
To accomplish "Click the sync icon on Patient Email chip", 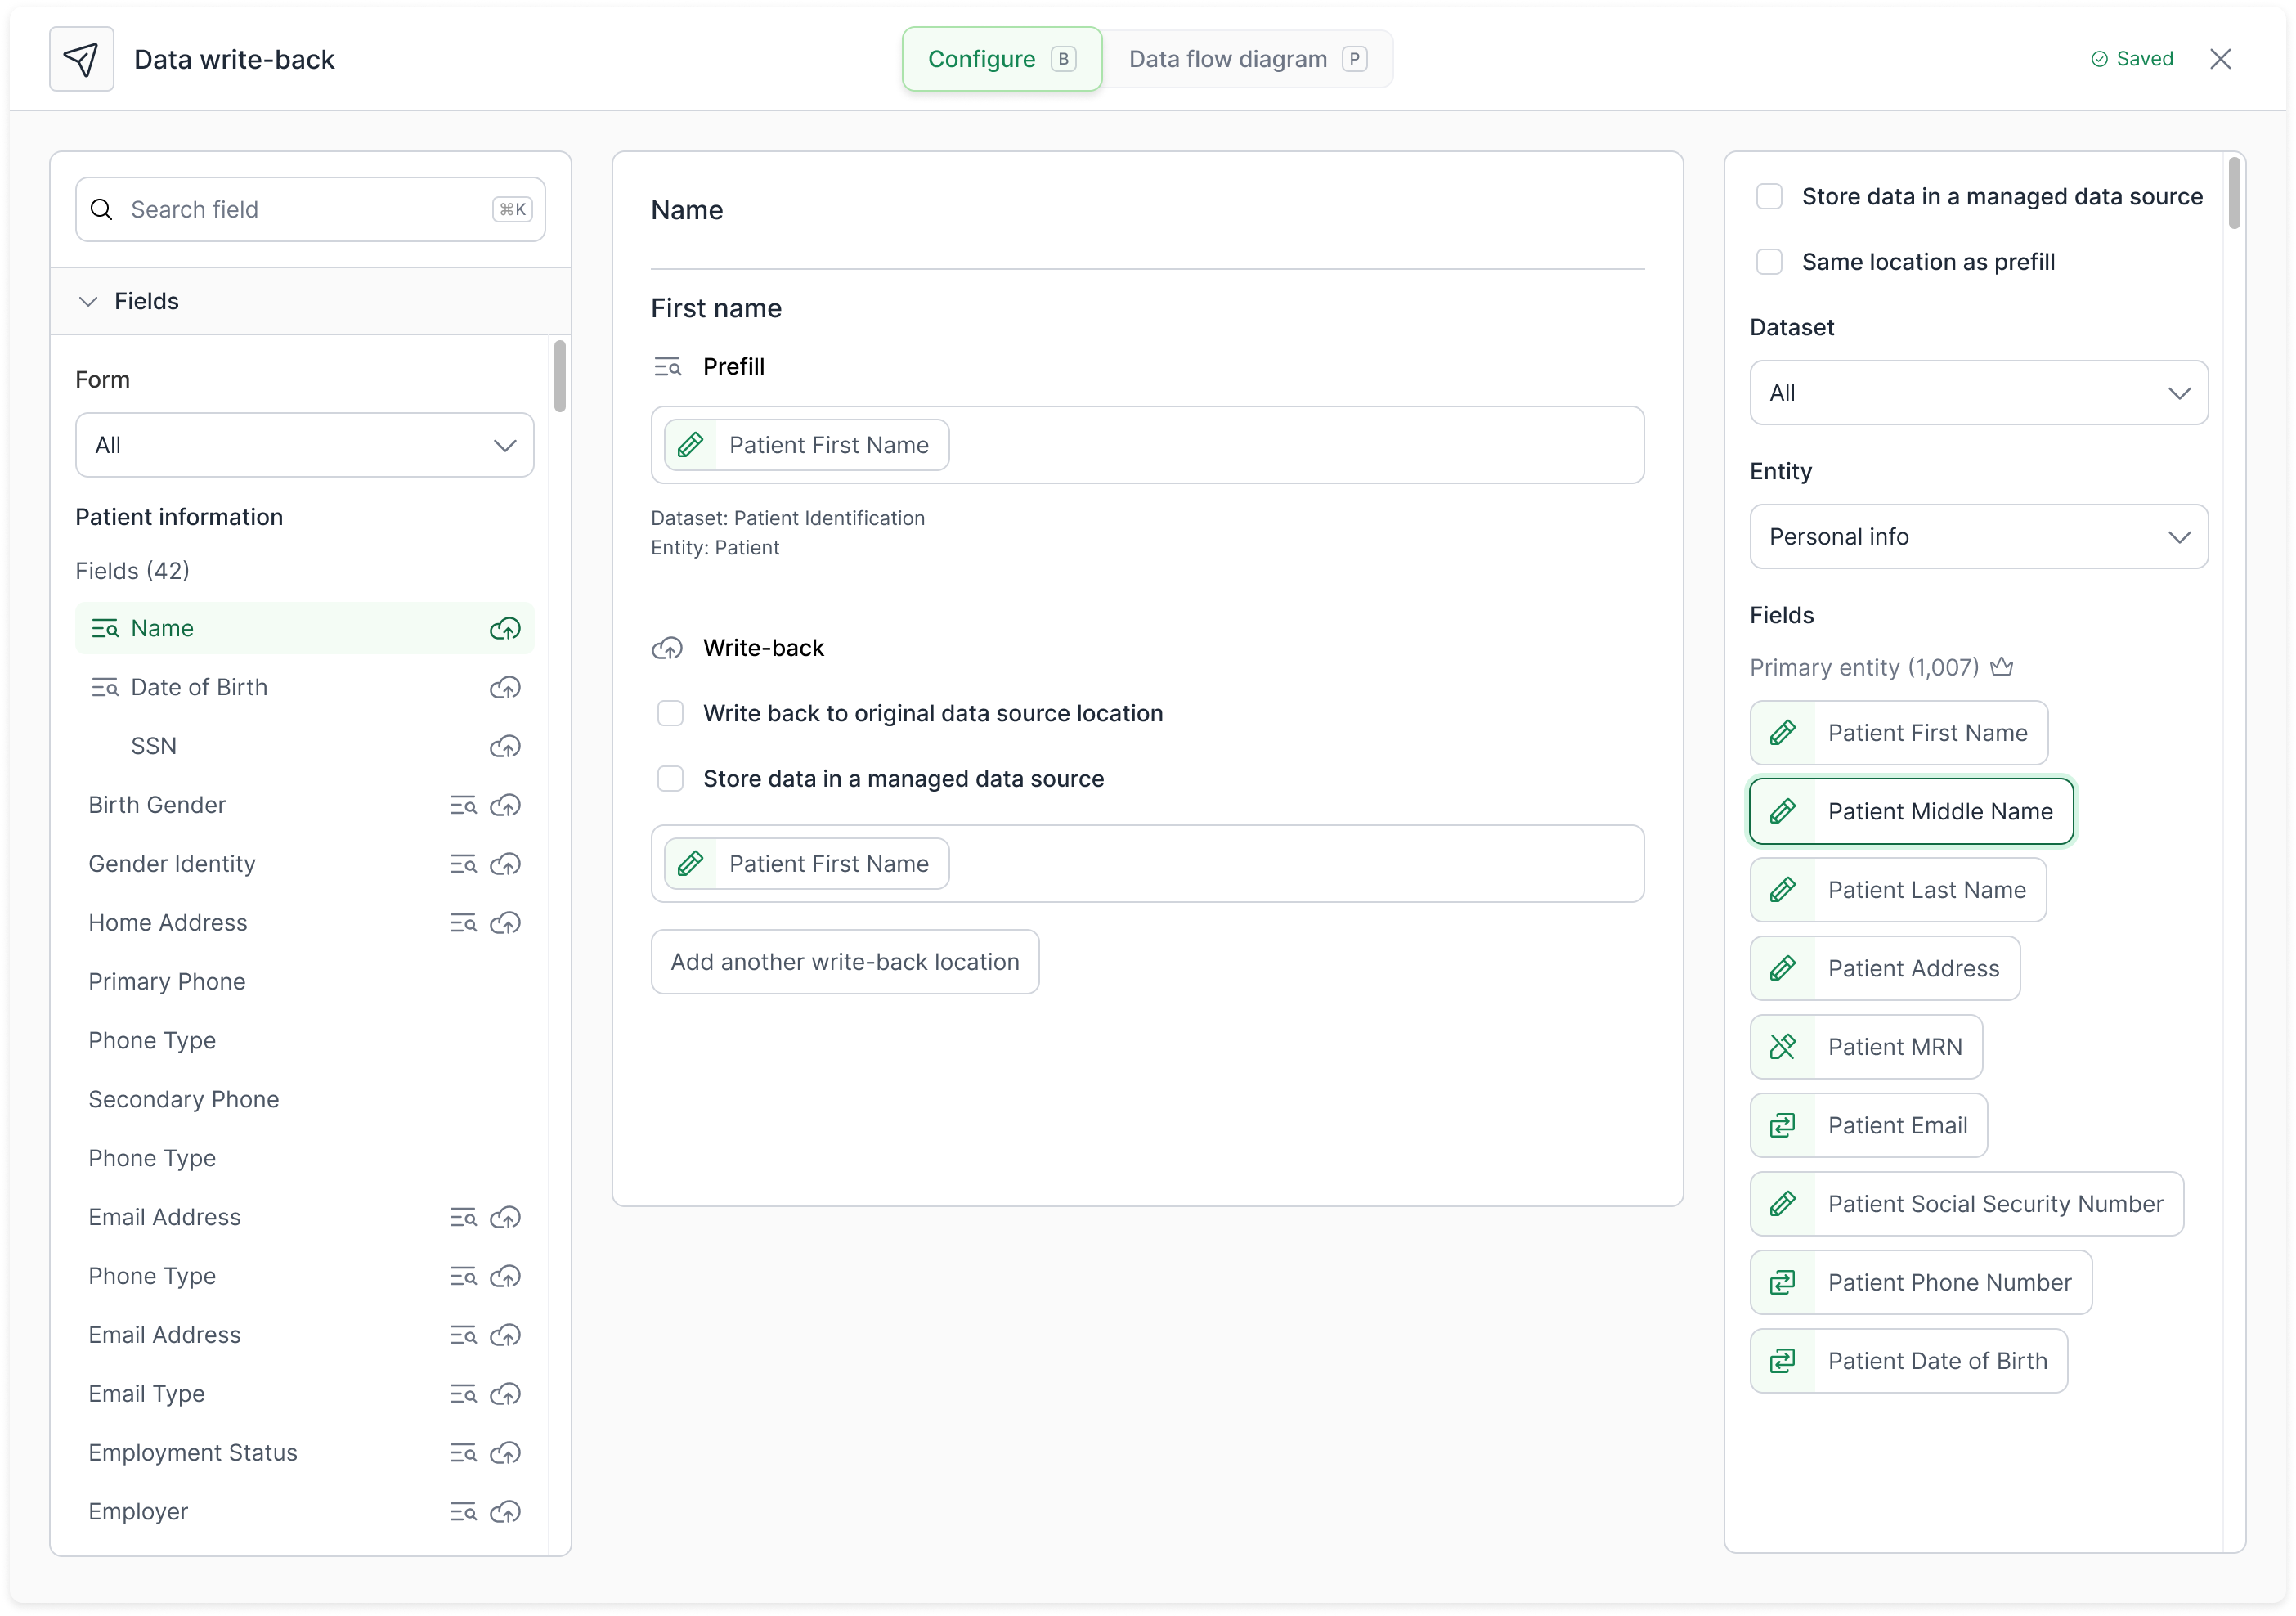I will [1783, 1125].
